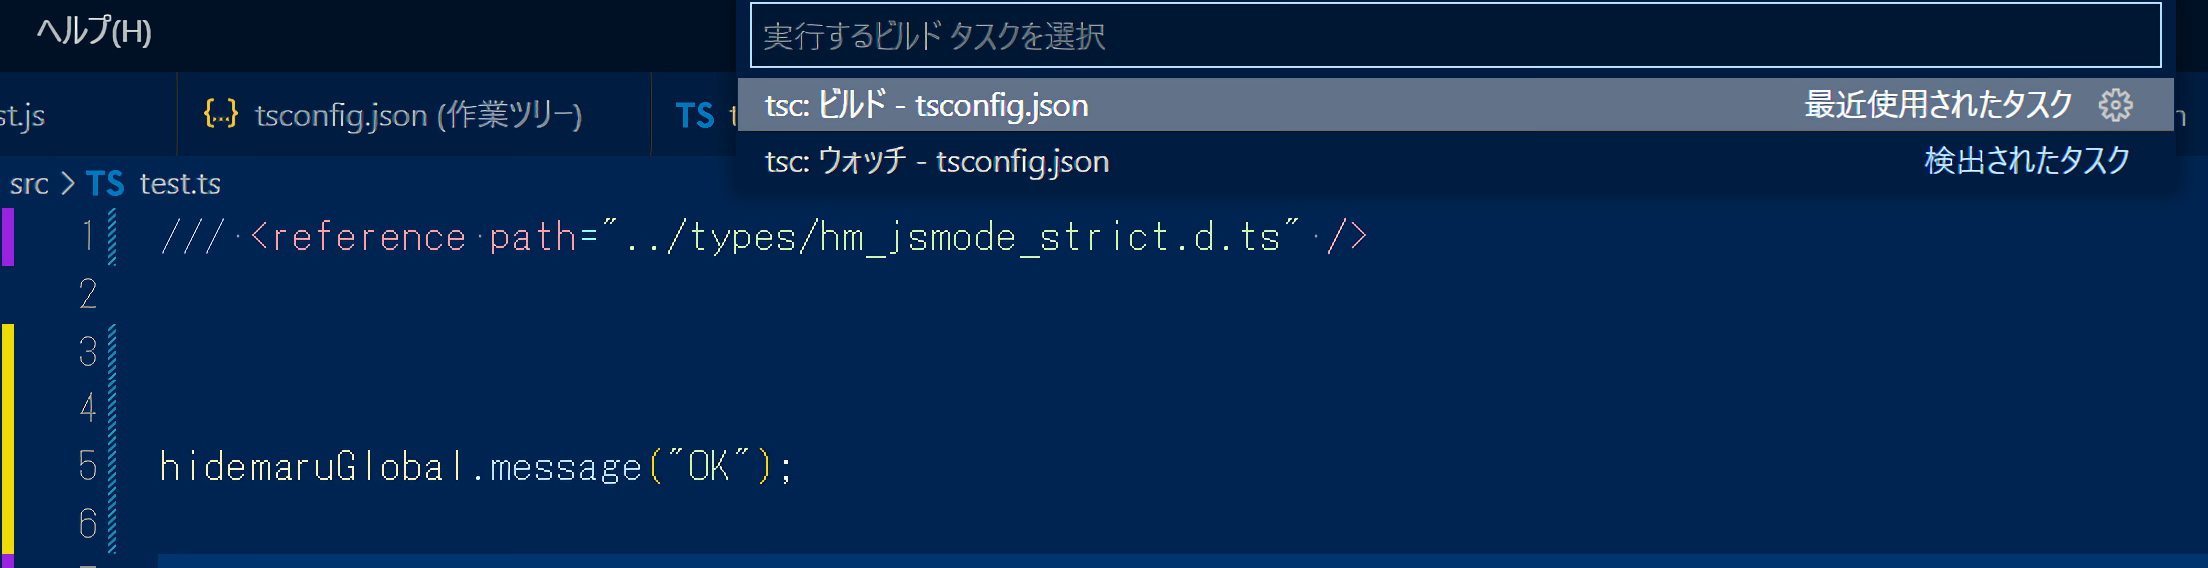This screenshot has height=568, width=2208.
Task: Click the TS icon on the partially hidden tab
Action: (694, 115)
